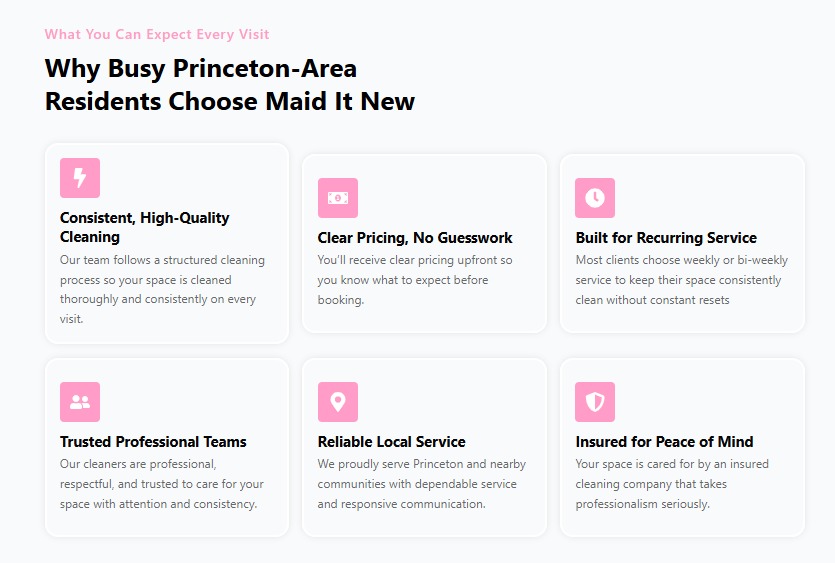Click the money bill pricing icon
This screenshot has height=563, width=835.
click(338, 198)
